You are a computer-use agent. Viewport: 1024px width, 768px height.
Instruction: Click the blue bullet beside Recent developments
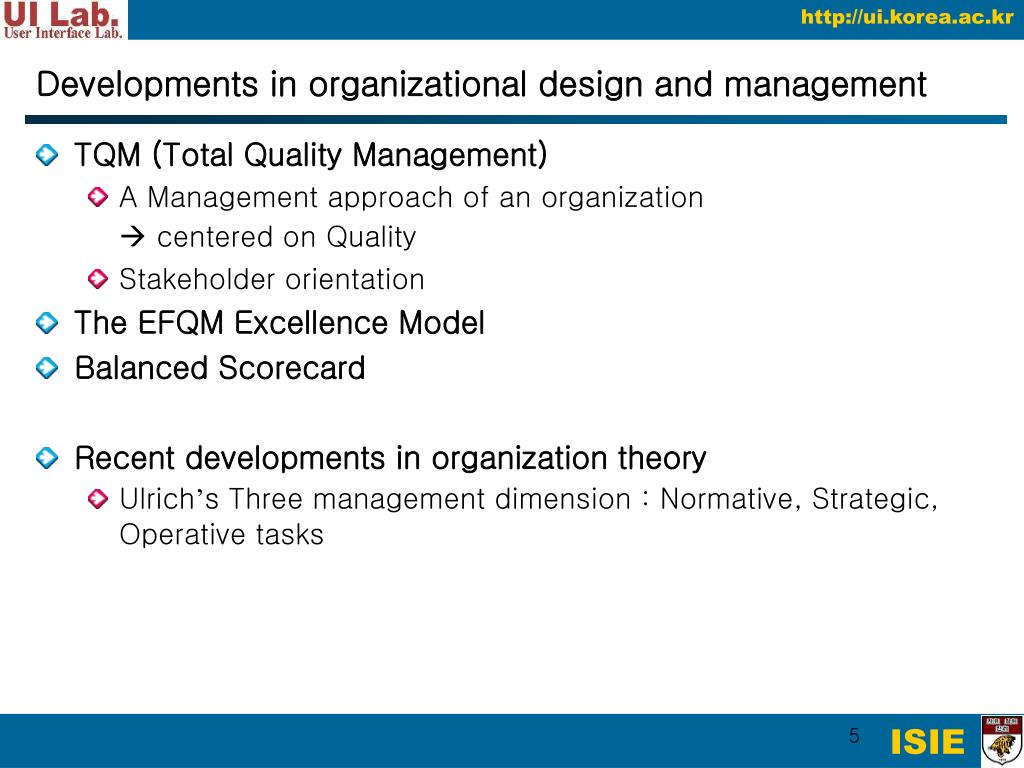47,458
